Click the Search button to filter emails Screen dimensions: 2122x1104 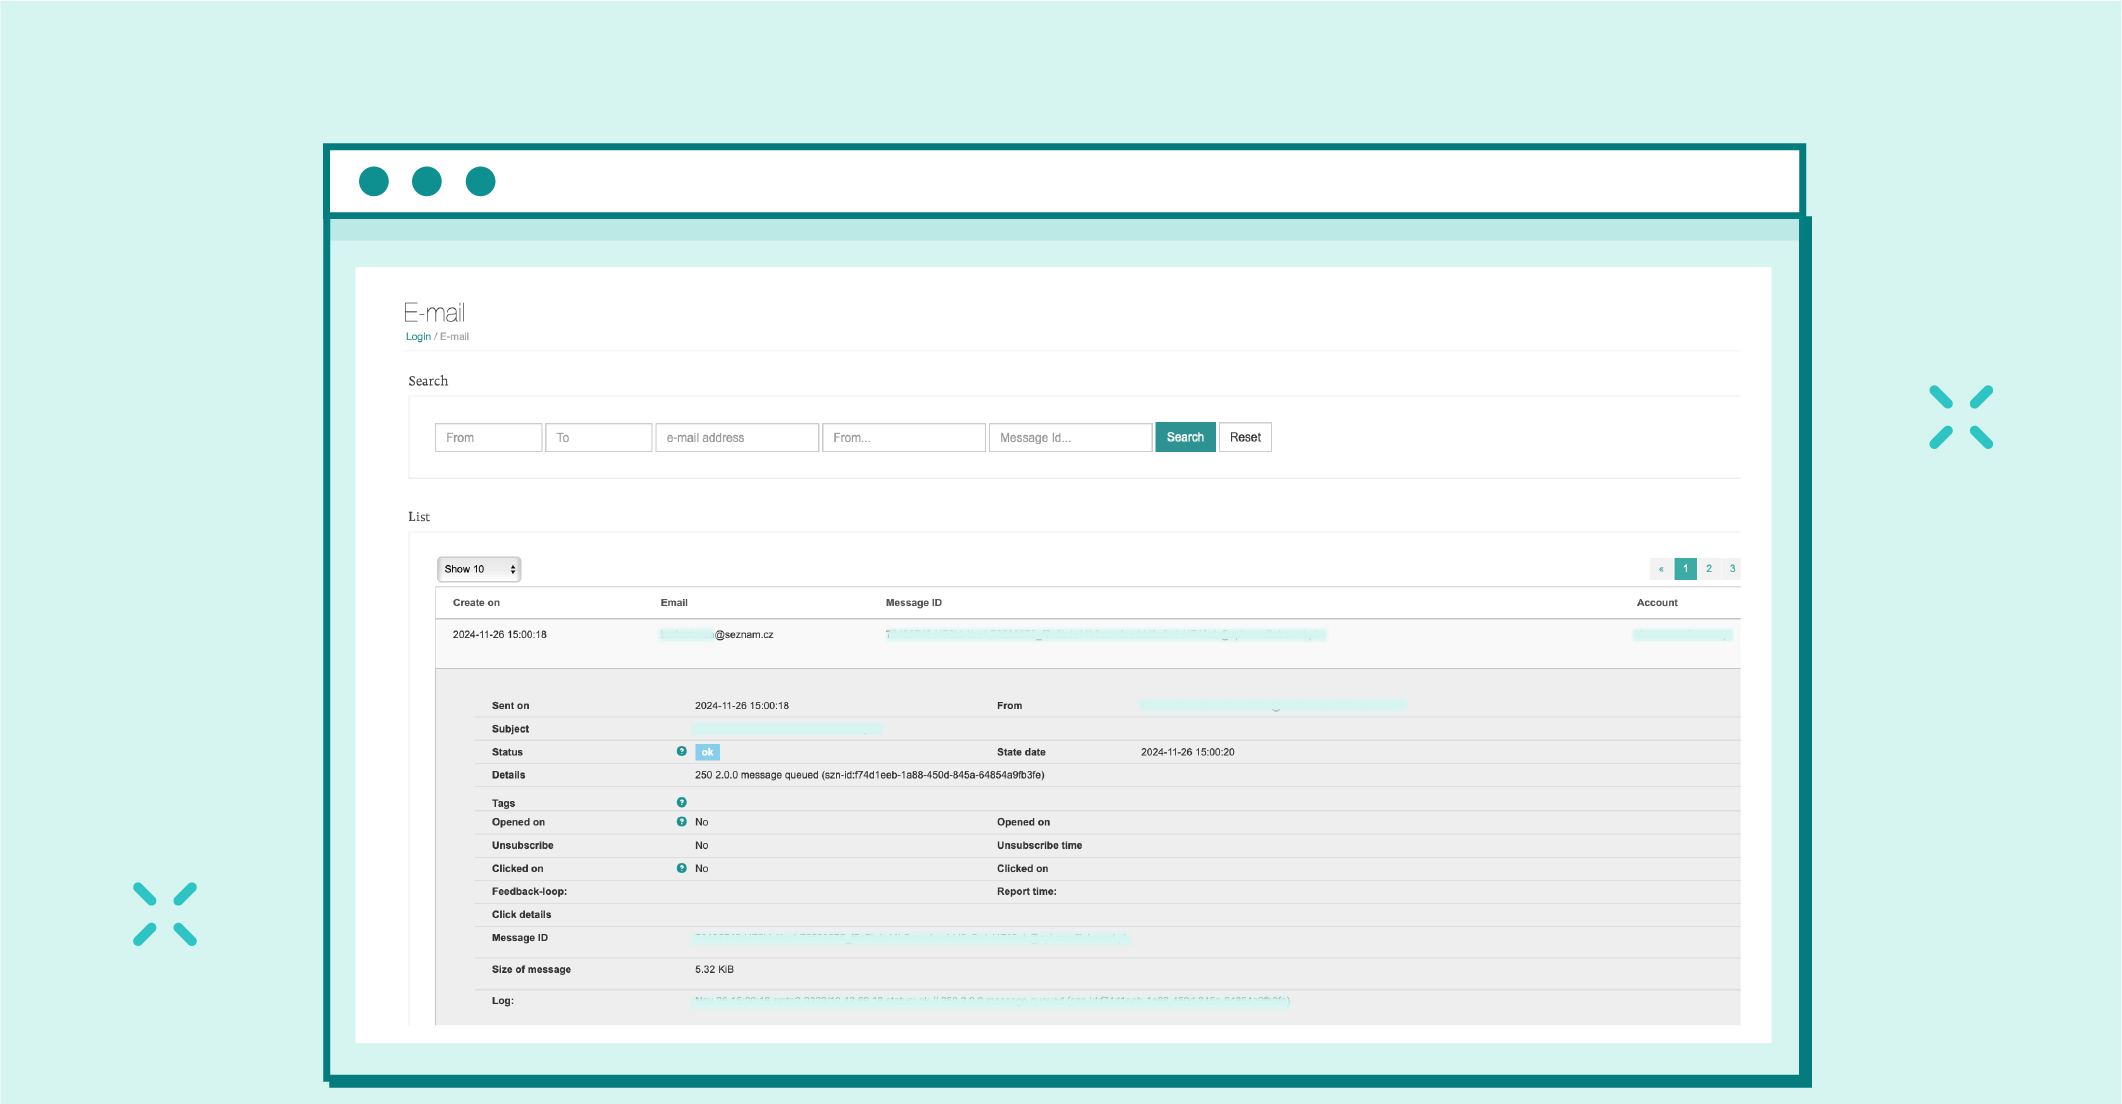point(1183,436)
